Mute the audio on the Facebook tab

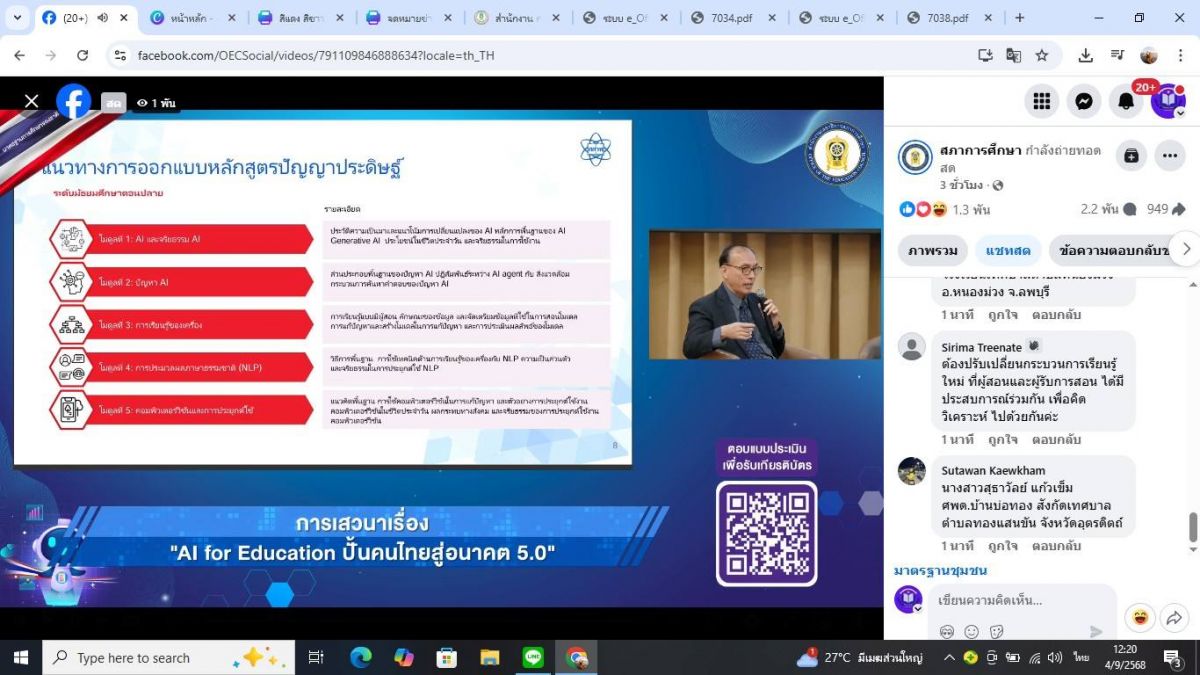(102, 18)
